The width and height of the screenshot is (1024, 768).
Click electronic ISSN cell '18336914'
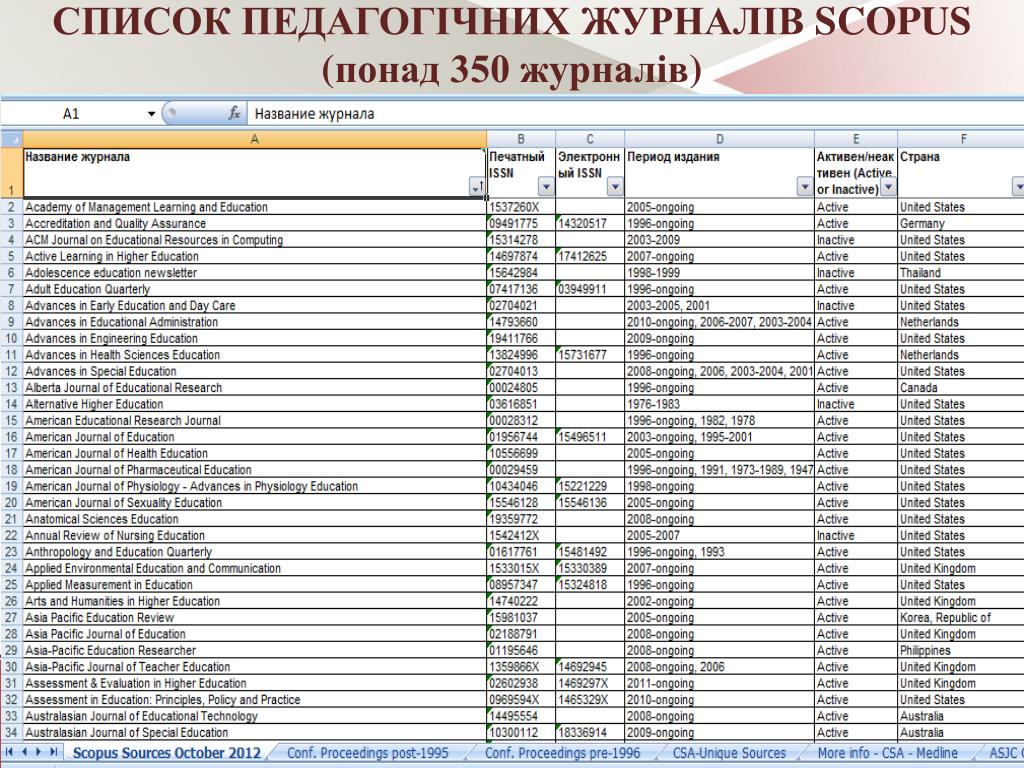[590, 733]
